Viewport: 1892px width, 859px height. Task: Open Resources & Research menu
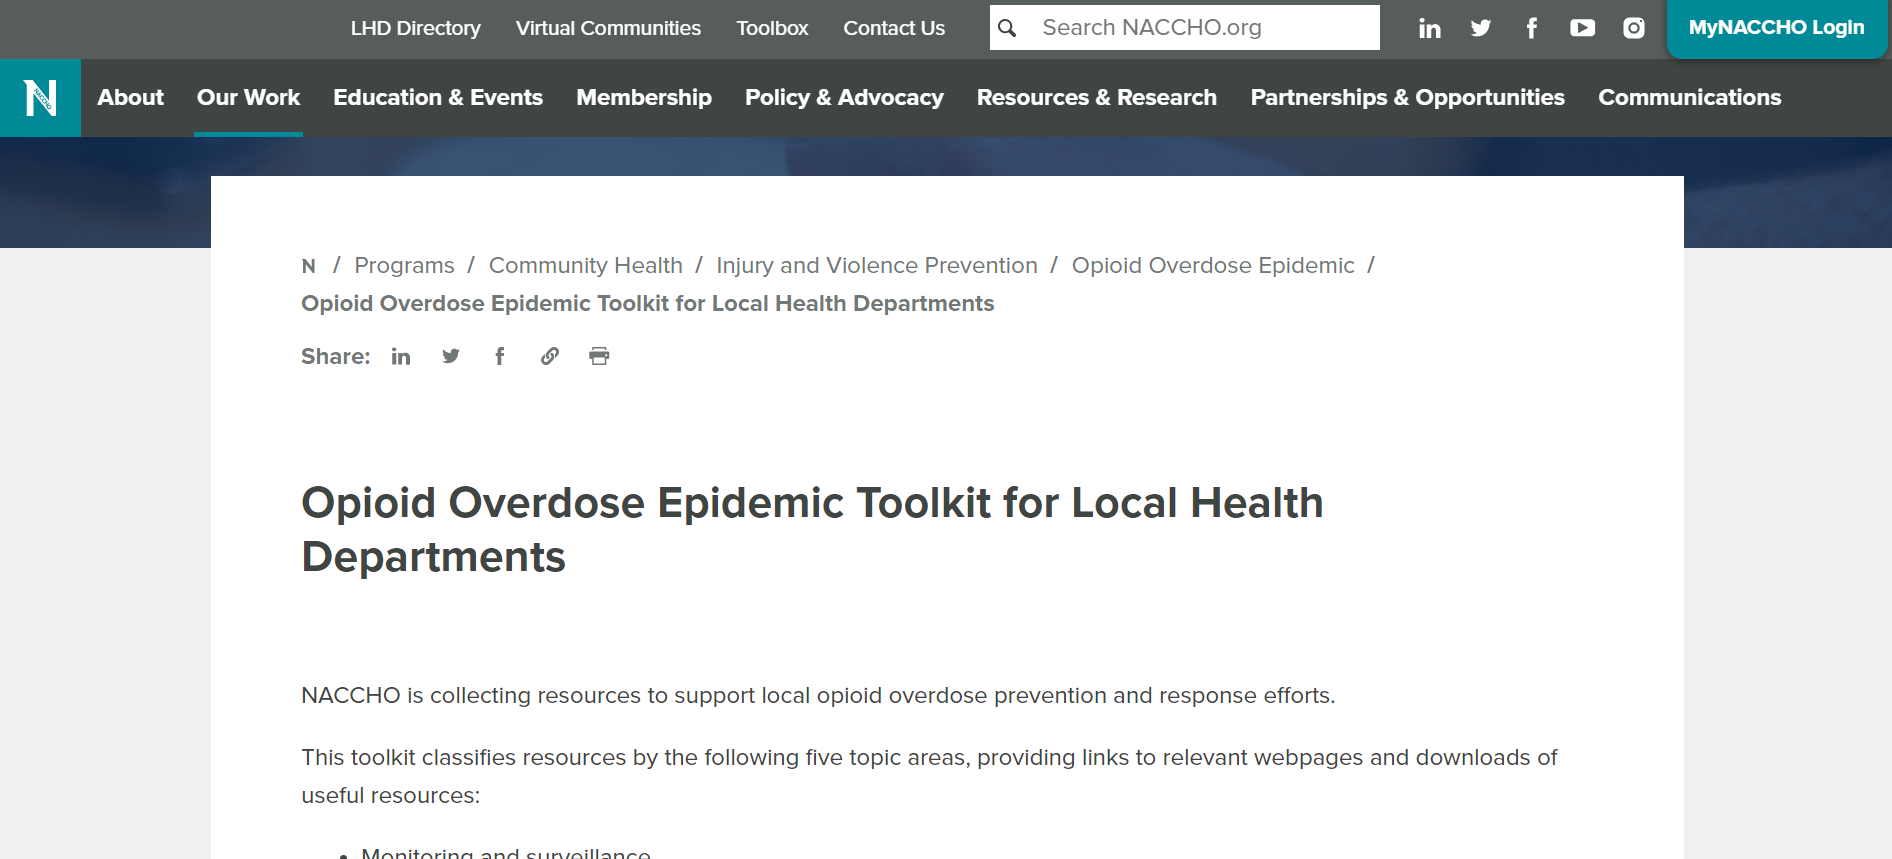coord(1097,98)
